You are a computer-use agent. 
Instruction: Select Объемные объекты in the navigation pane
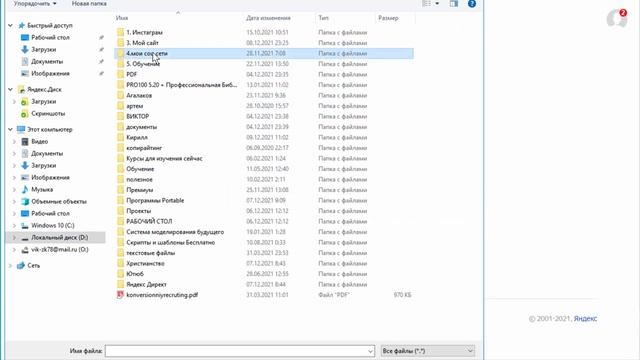59,202
